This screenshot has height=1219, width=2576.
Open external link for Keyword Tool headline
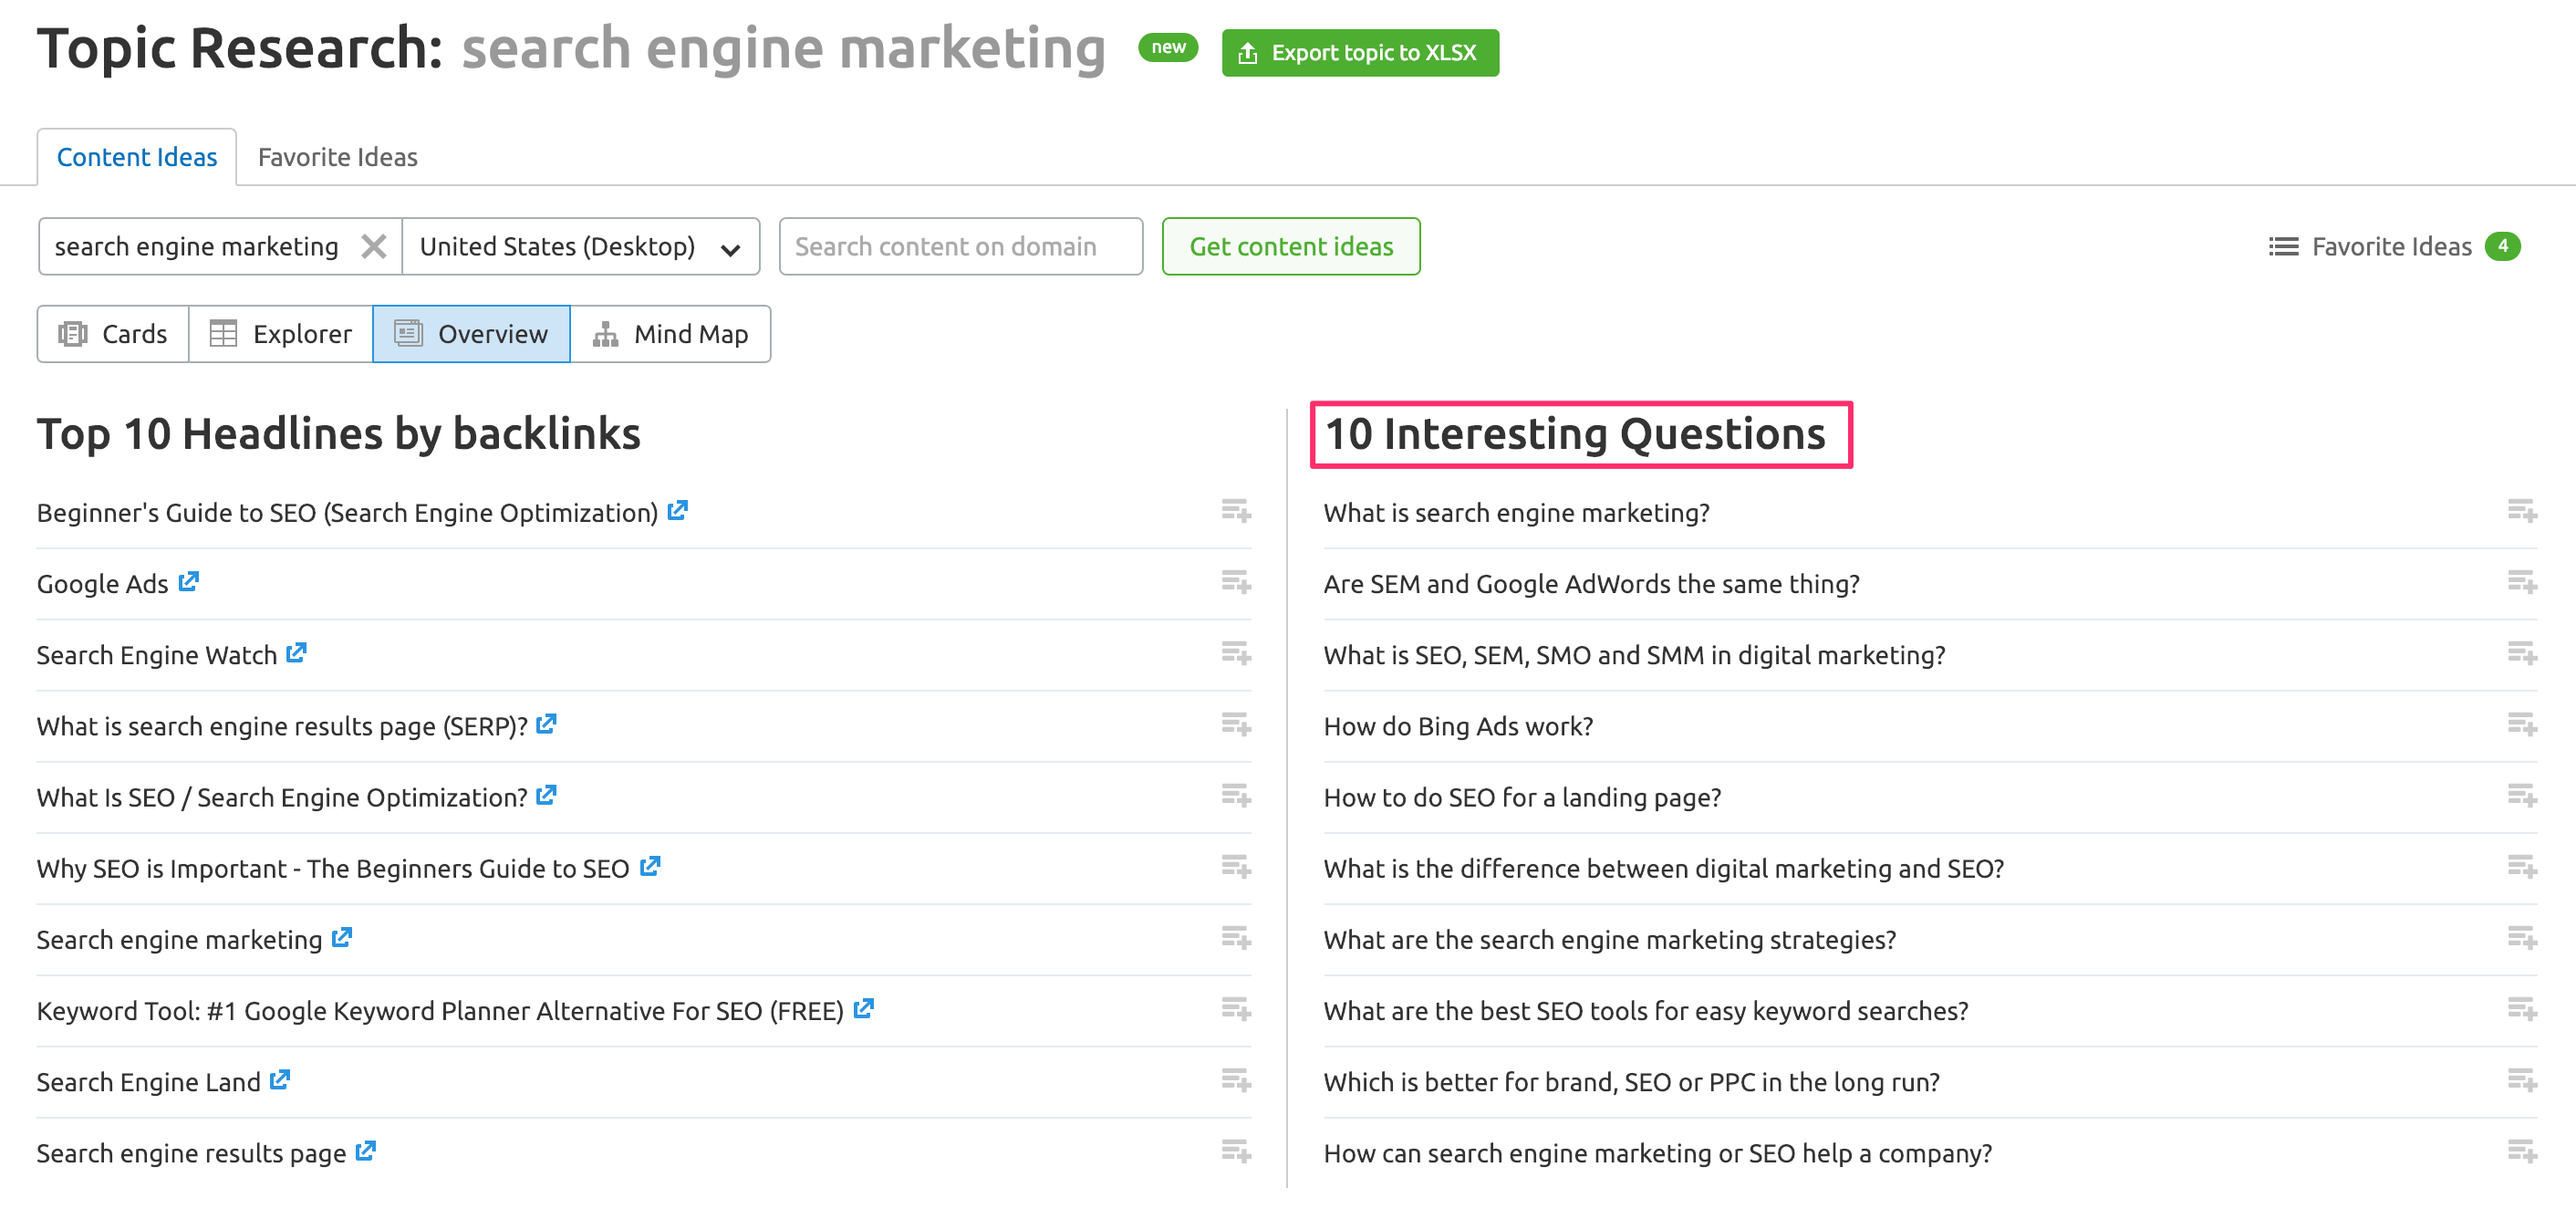tap(864, 1009)
